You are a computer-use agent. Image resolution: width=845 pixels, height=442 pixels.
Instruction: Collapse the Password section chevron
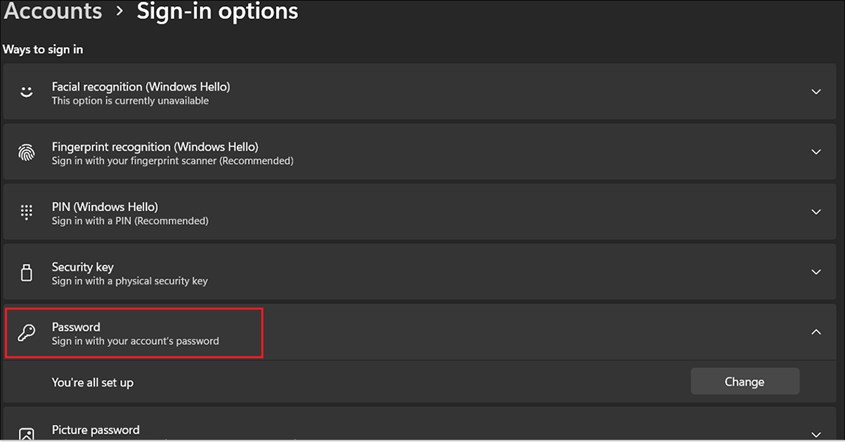click(x=816, y=332)
